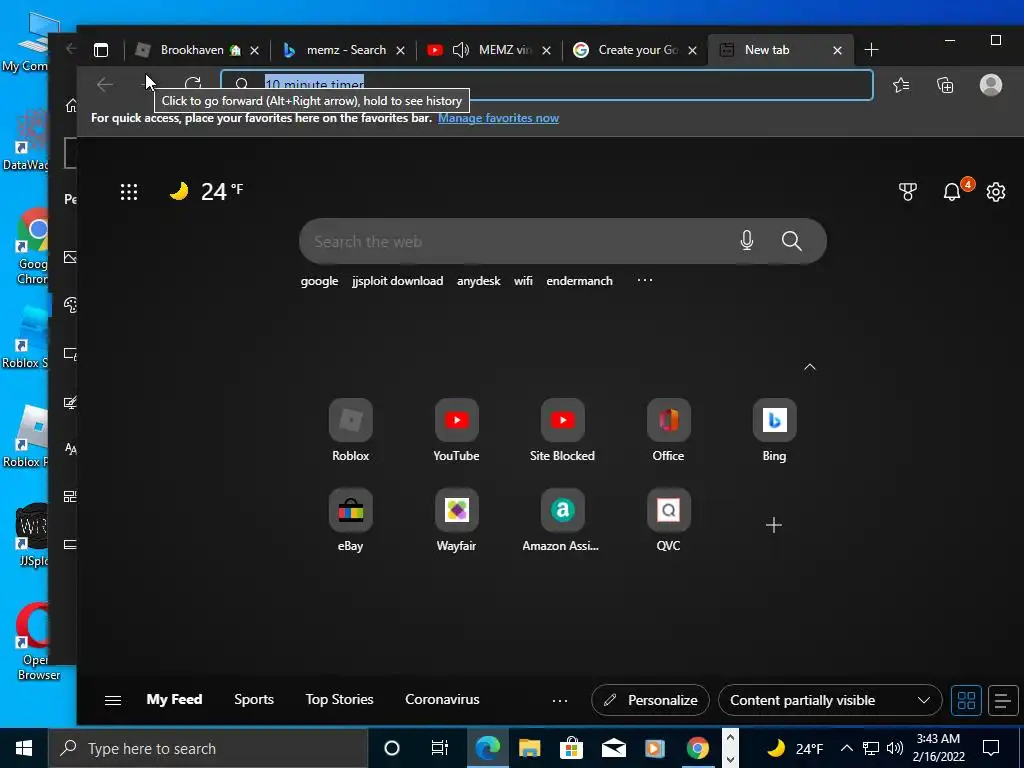Search recent term endermanch
Image resolution: width=1024 pixels, height=768 pixels.
click(x=579, y=281)
